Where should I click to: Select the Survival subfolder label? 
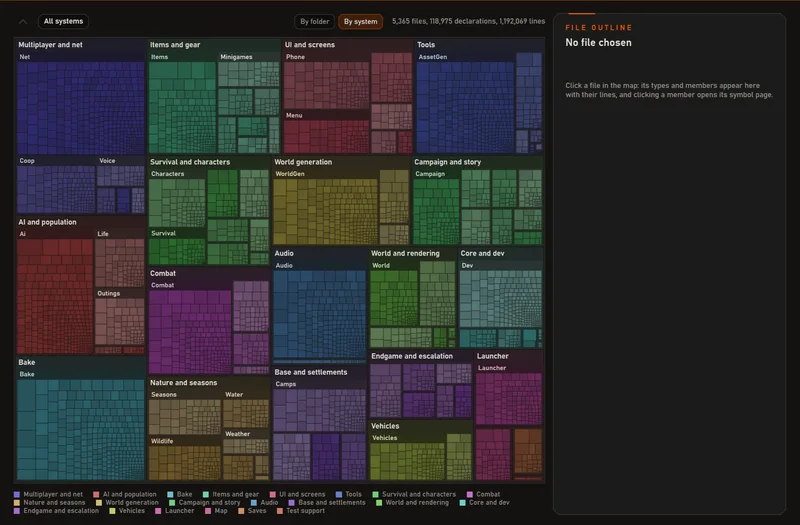(x=163, y=233)
